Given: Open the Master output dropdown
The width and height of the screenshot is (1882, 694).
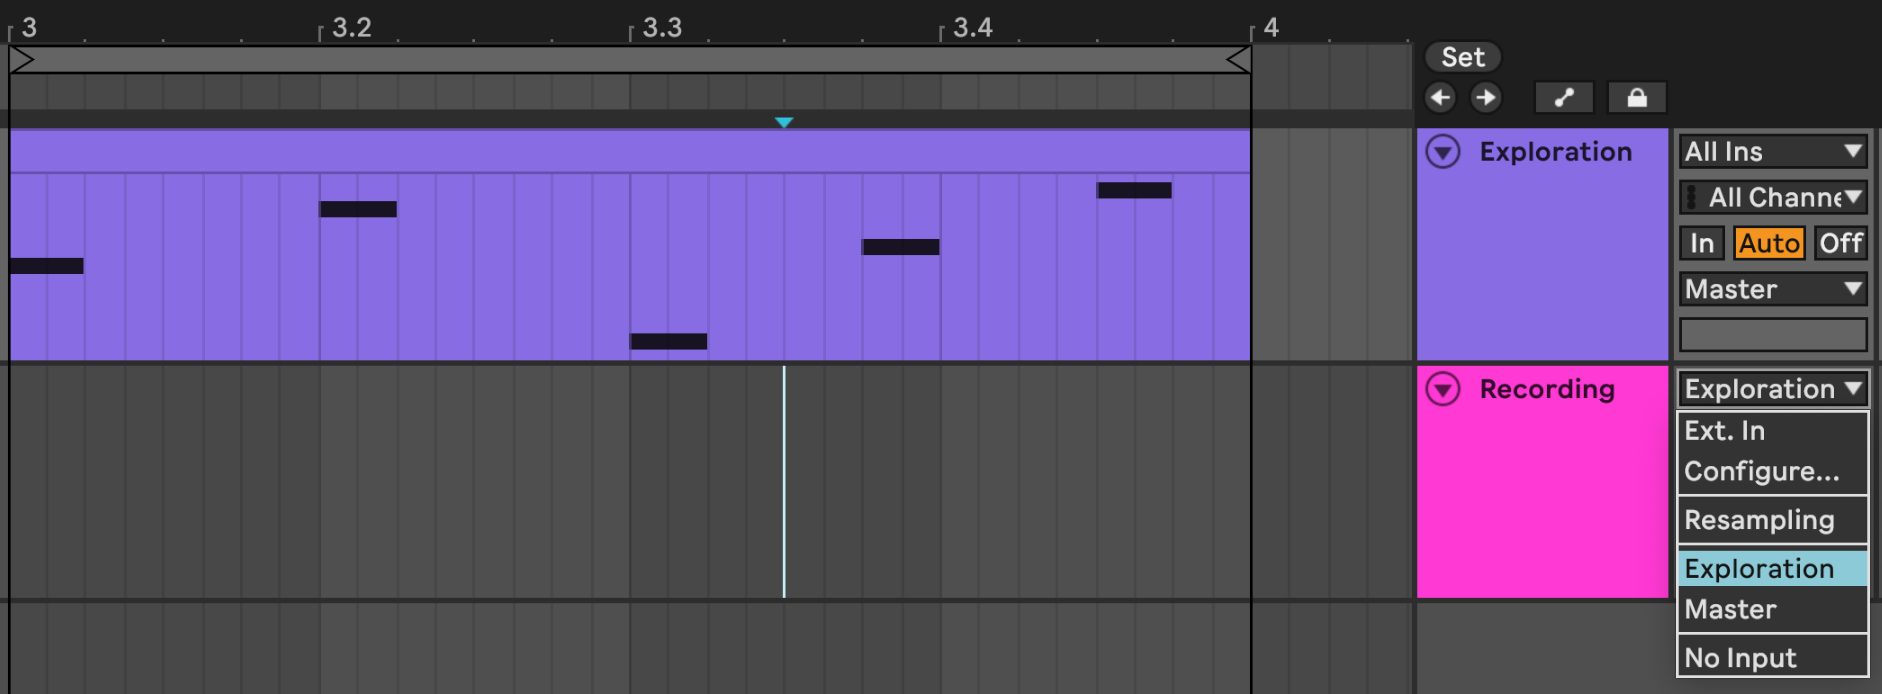Looking at the screenshot, I should pyautogui.click(x=1772, y=289).
